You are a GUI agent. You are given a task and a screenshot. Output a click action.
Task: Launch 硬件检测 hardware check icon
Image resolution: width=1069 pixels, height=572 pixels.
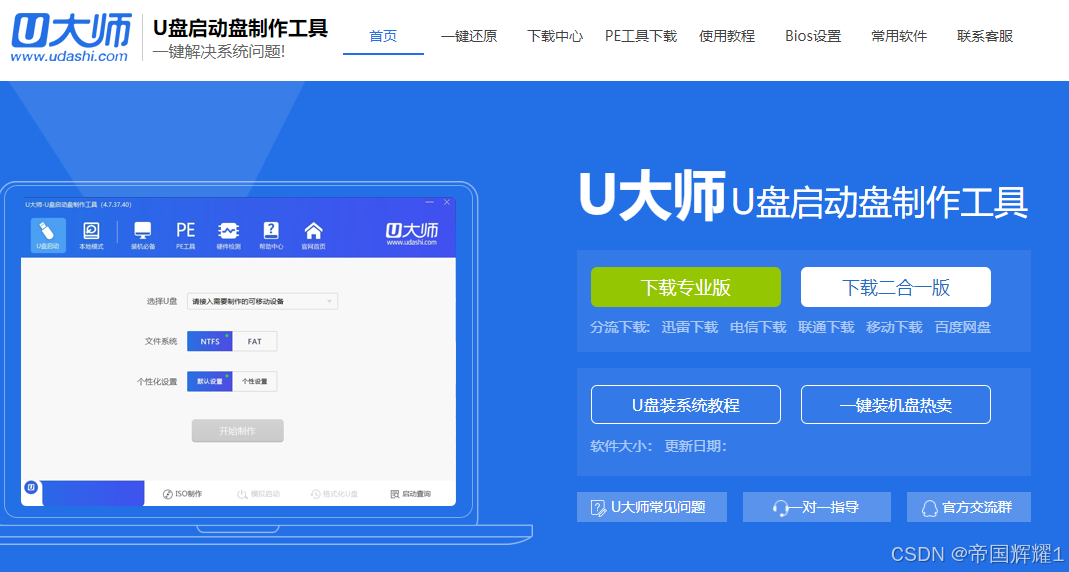tap(228, 235)
